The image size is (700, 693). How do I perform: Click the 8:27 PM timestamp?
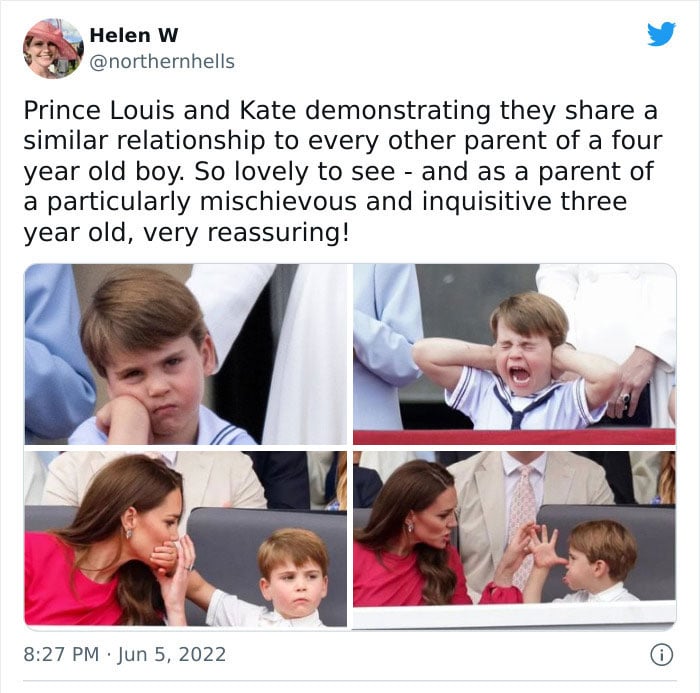61,655
